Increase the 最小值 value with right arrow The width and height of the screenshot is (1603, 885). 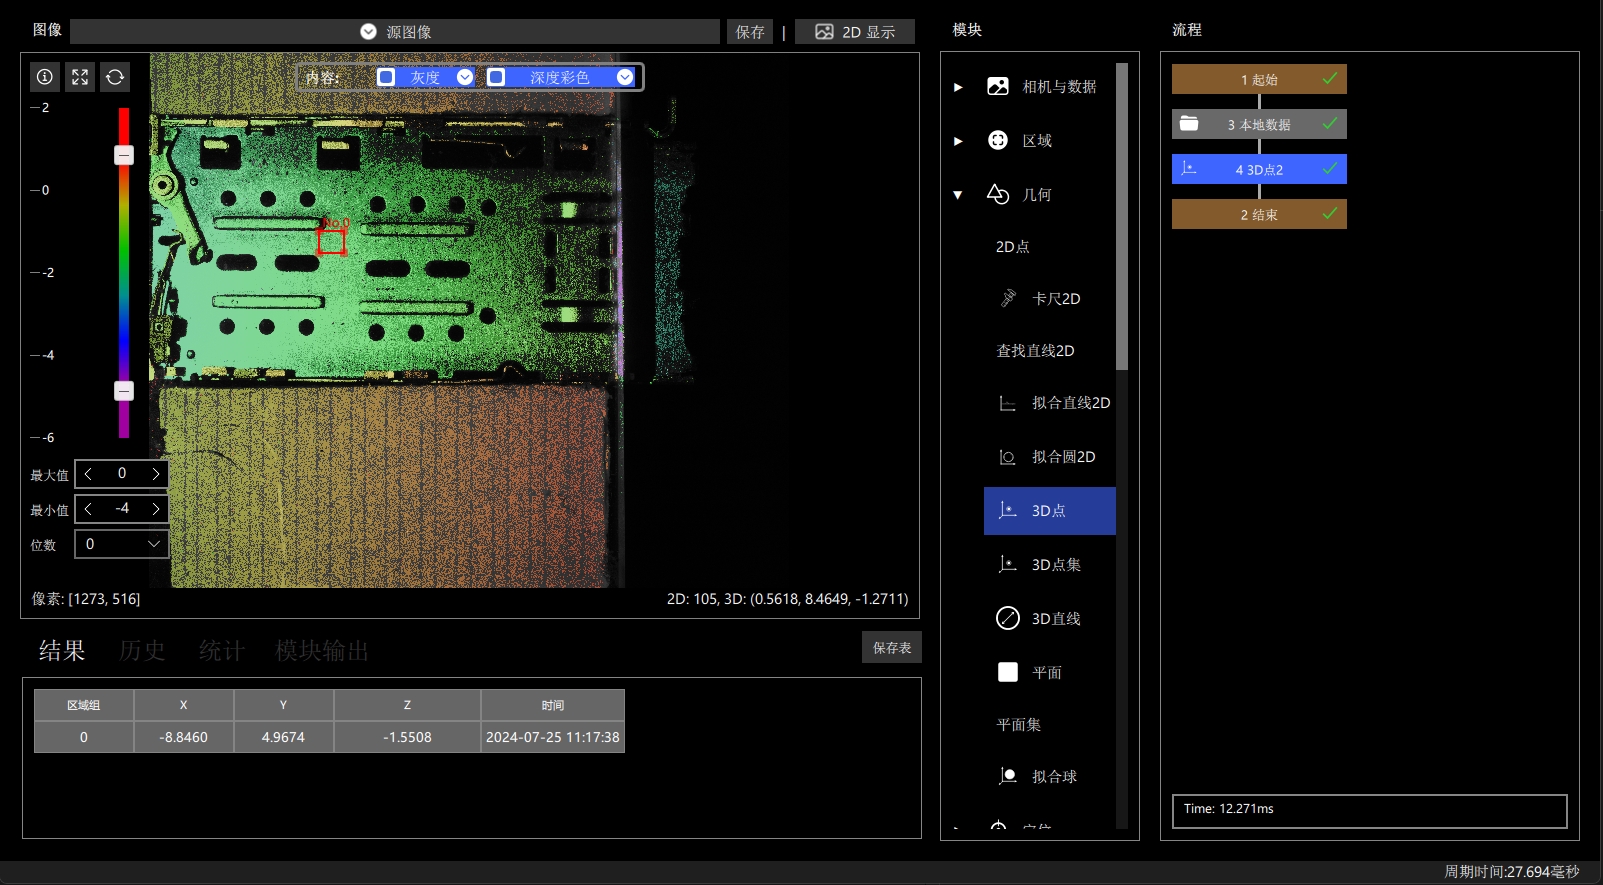pos(155,509)
